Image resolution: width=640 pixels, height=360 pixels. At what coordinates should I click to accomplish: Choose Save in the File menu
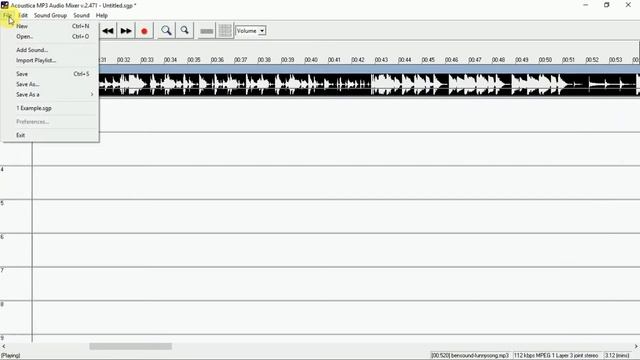pos(50,74)
